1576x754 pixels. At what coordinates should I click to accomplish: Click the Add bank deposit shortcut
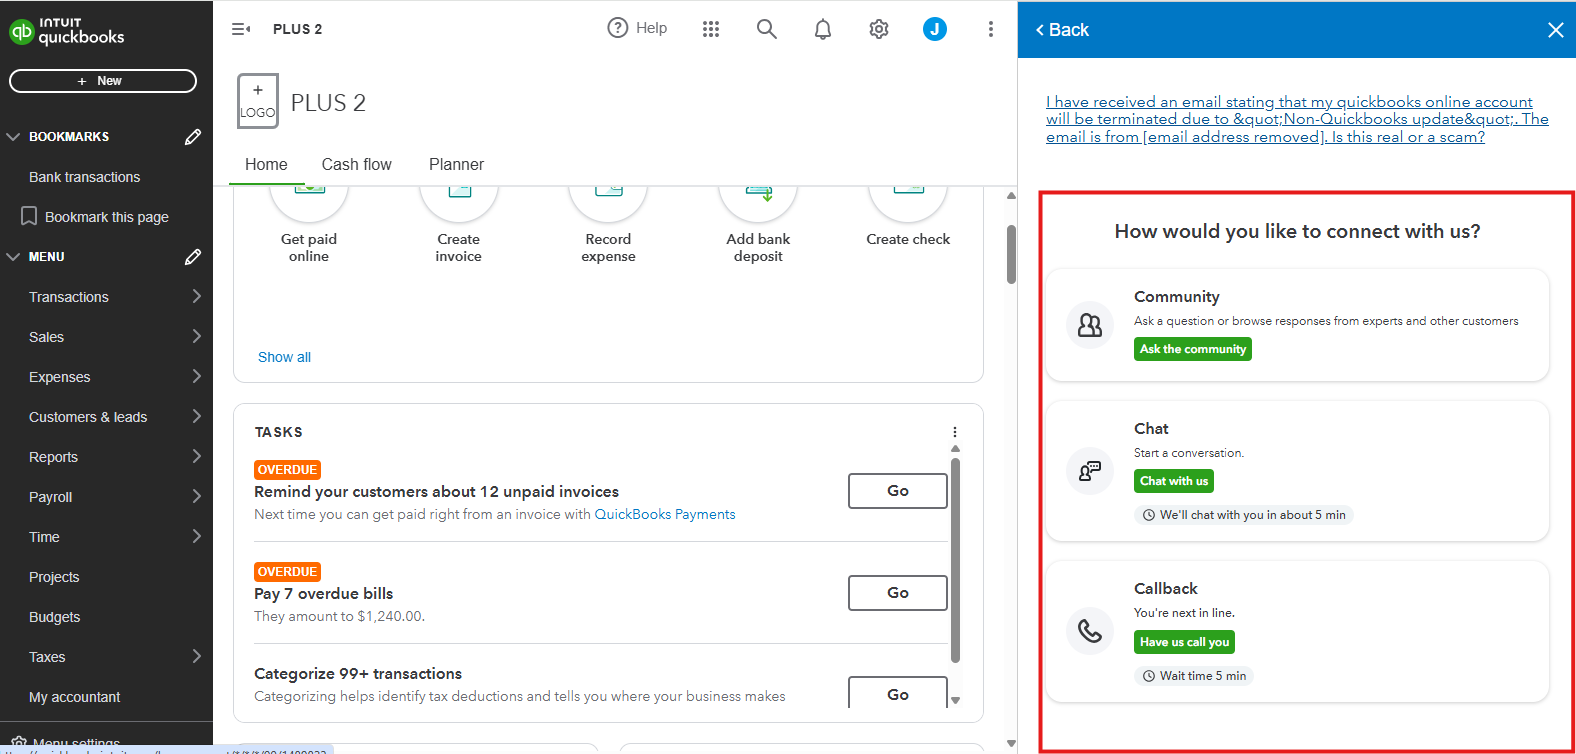[x=759, y=225]
